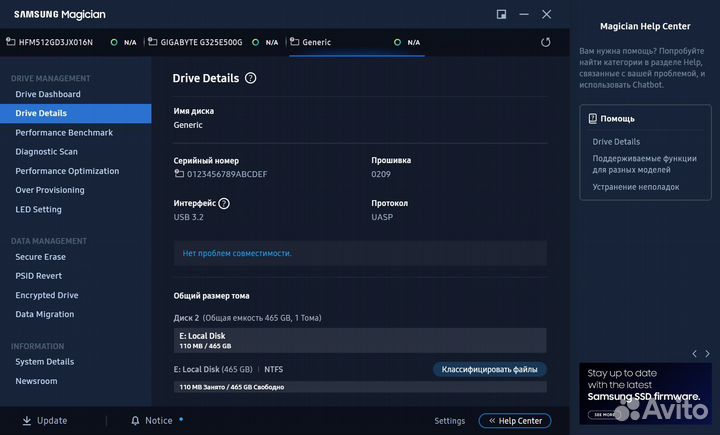Click the UASP protocol value
The width and height of the screenshot is (720, 435).
382,217
